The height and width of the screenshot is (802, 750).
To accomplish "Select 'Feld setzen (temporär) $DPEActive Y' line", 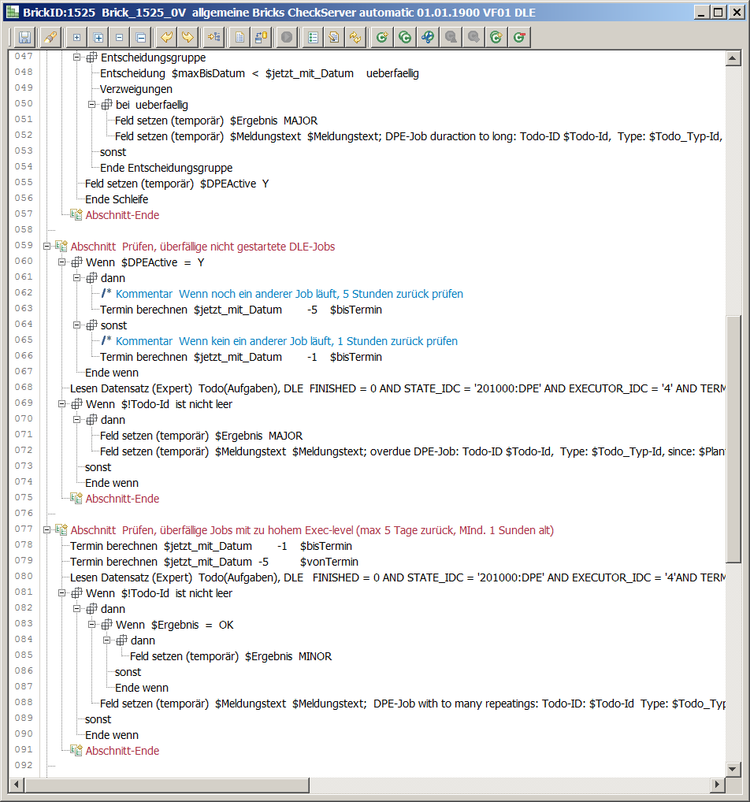I will coord(177,184).
